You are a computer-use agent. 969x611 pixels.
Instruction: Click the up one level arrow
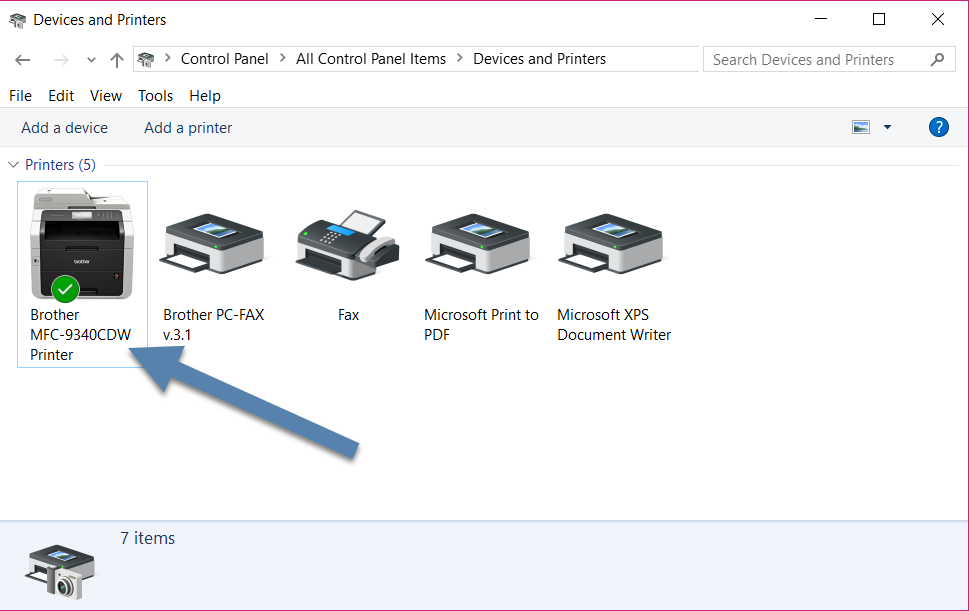[116, 59]
